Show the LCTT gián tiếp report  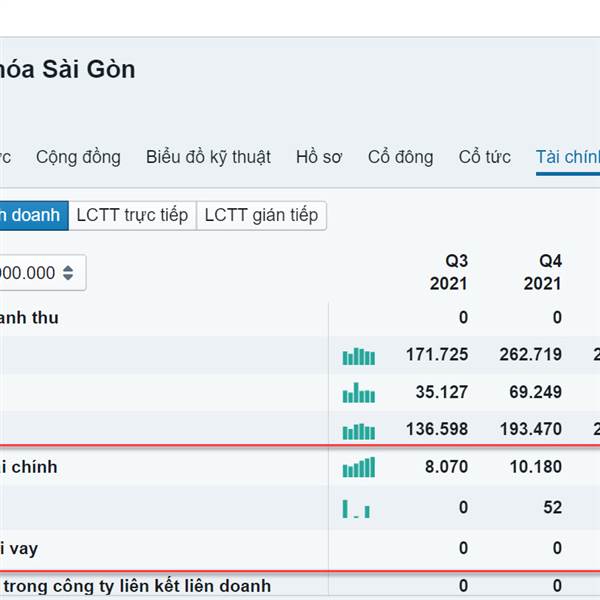click(261, 215)
